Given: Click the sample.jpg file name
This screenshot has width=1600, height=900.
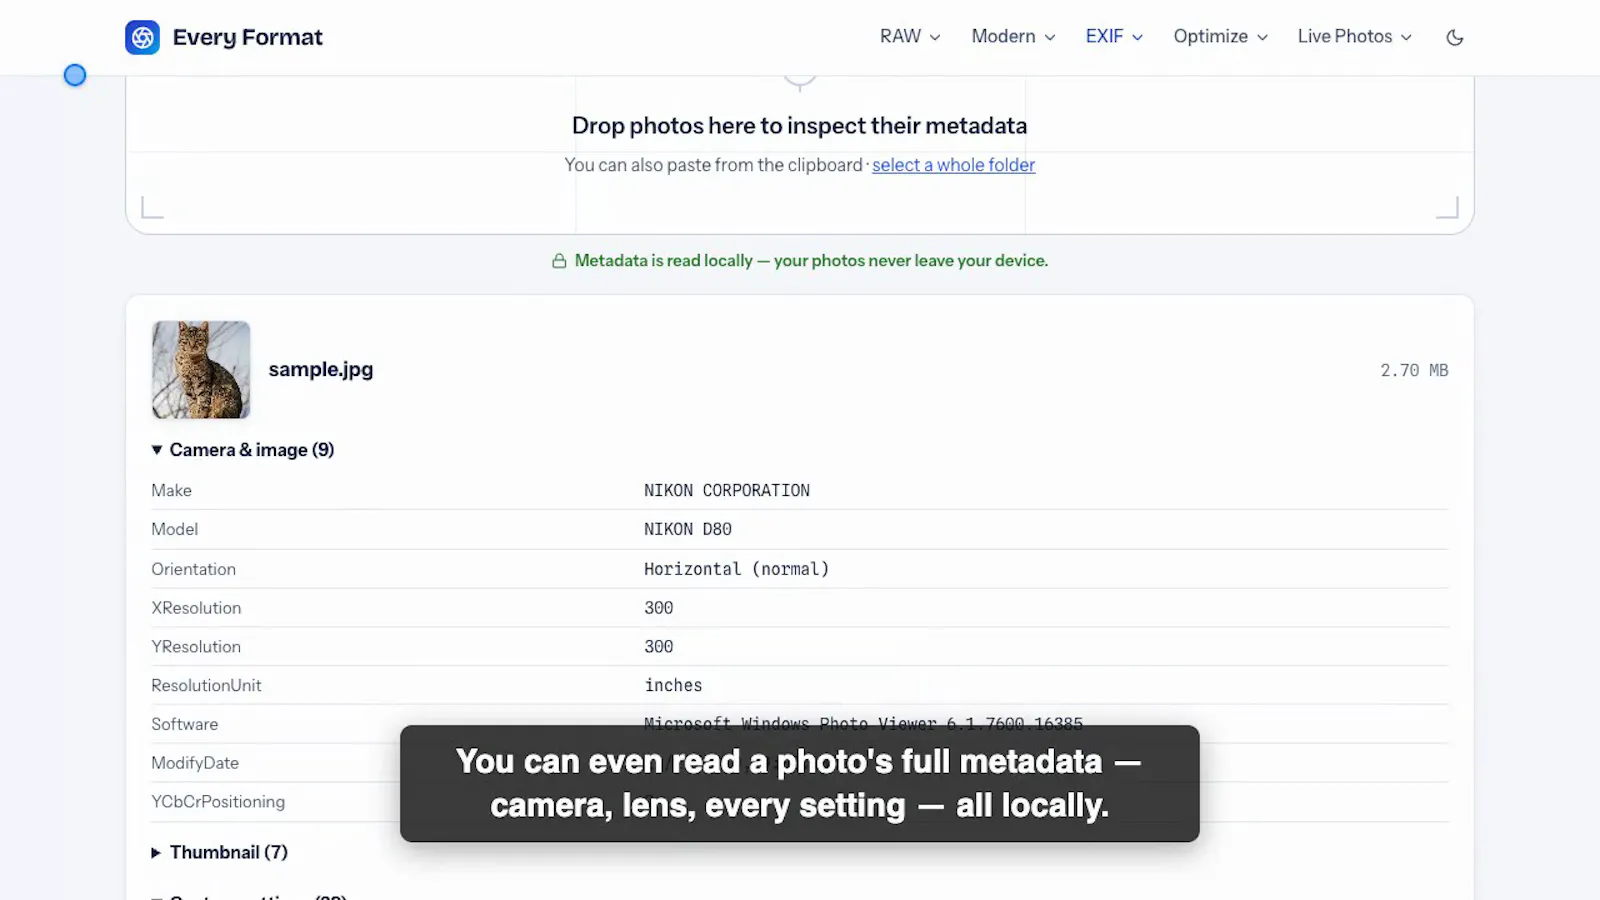Looking at the screenshot, I should [x=321, y=369].
